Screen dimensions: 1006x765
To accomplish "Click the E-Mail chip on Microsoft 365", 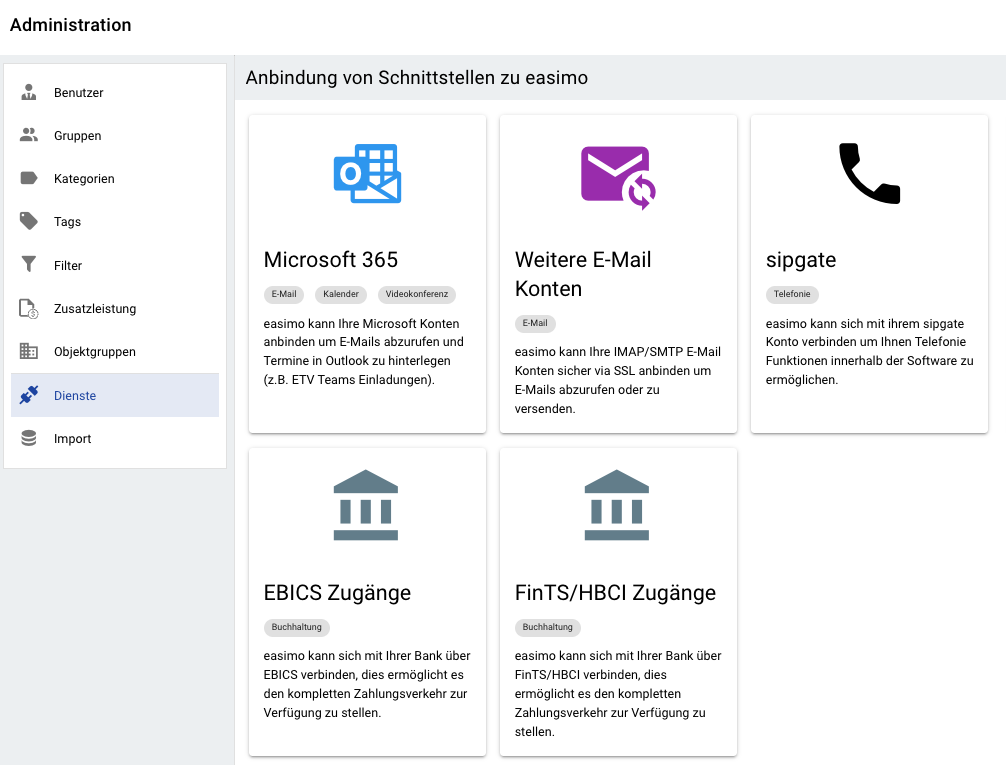I will click(284, 294).
